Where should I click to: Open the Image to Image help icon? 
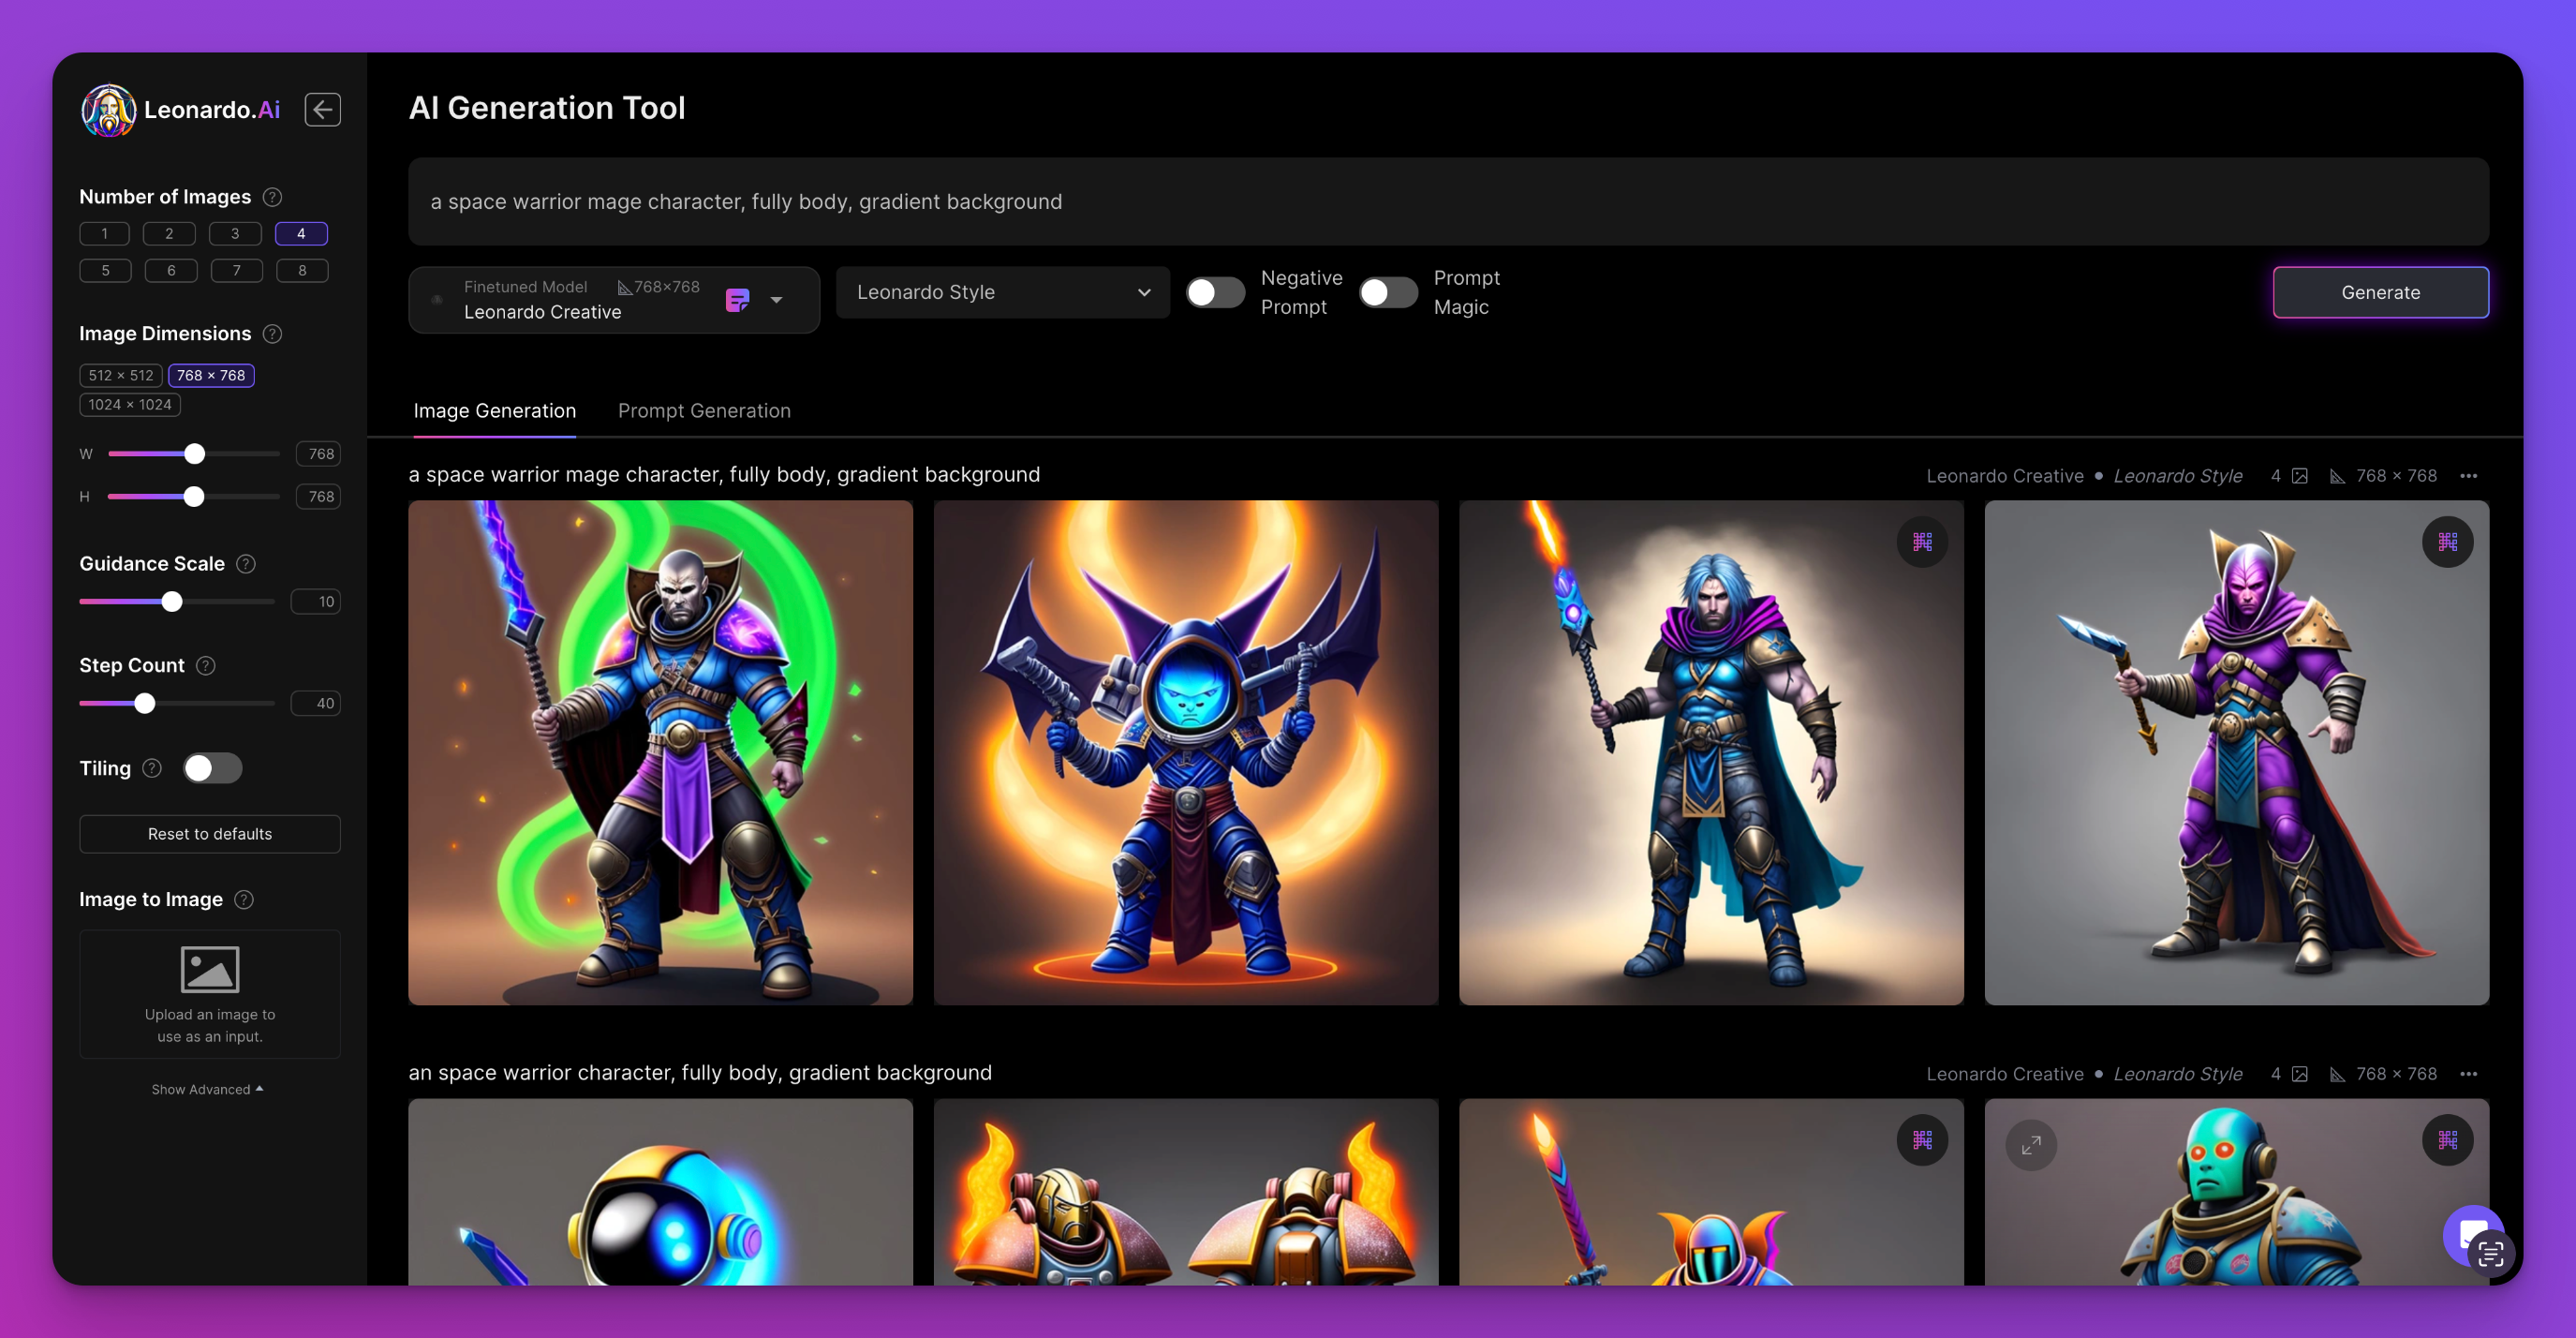click(x=244, y=900)
